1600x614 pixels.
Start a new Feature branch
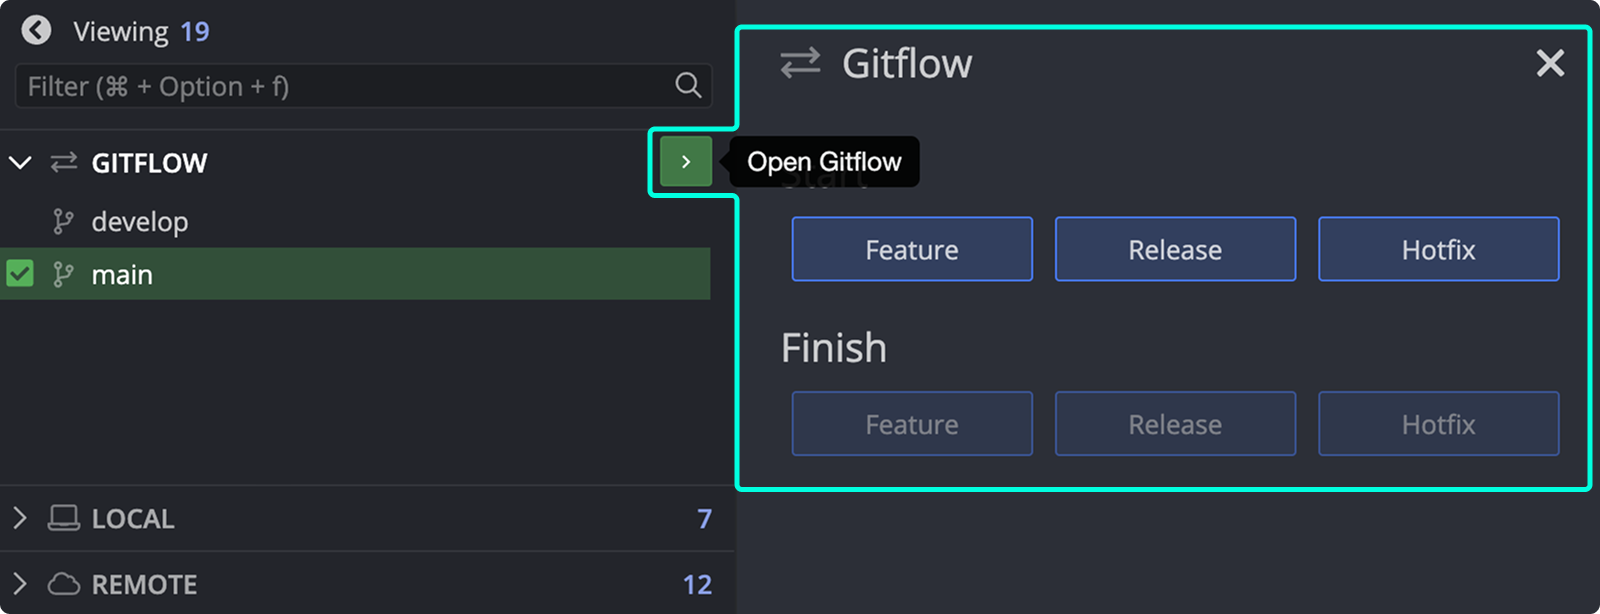click(911, 249)
